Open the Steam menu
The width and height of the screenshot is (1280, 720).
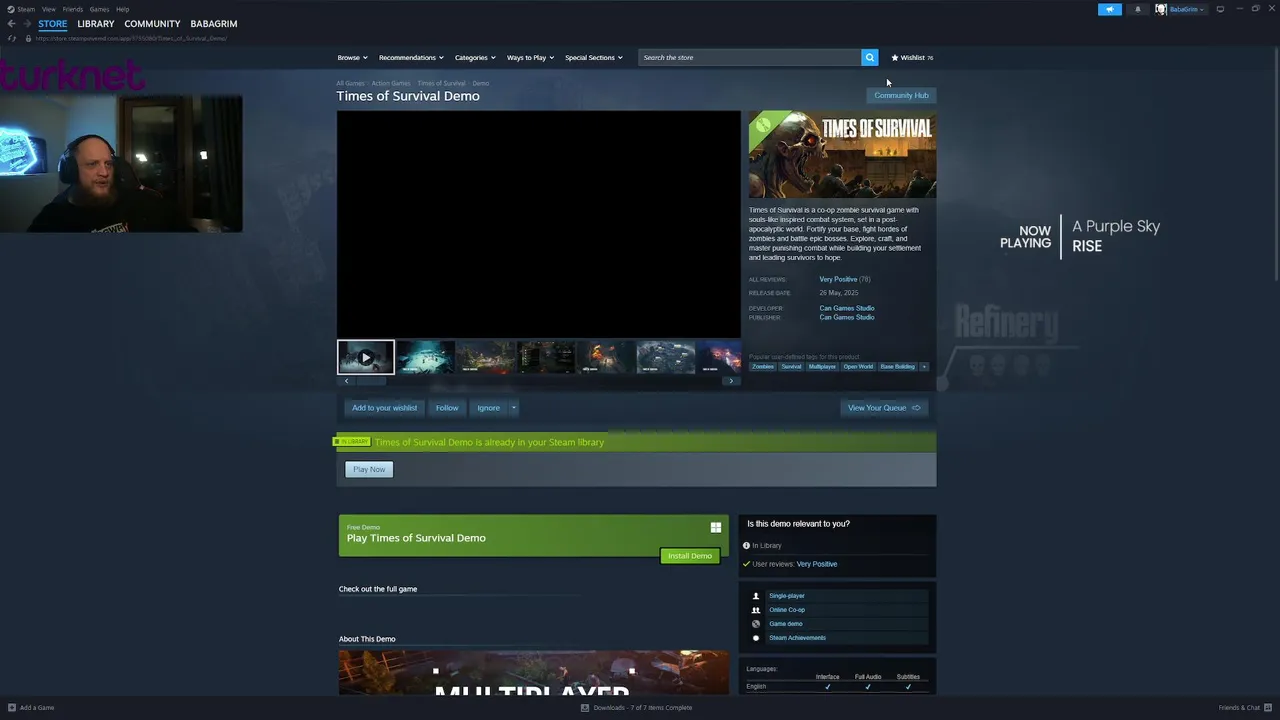(x=26, y=9)
